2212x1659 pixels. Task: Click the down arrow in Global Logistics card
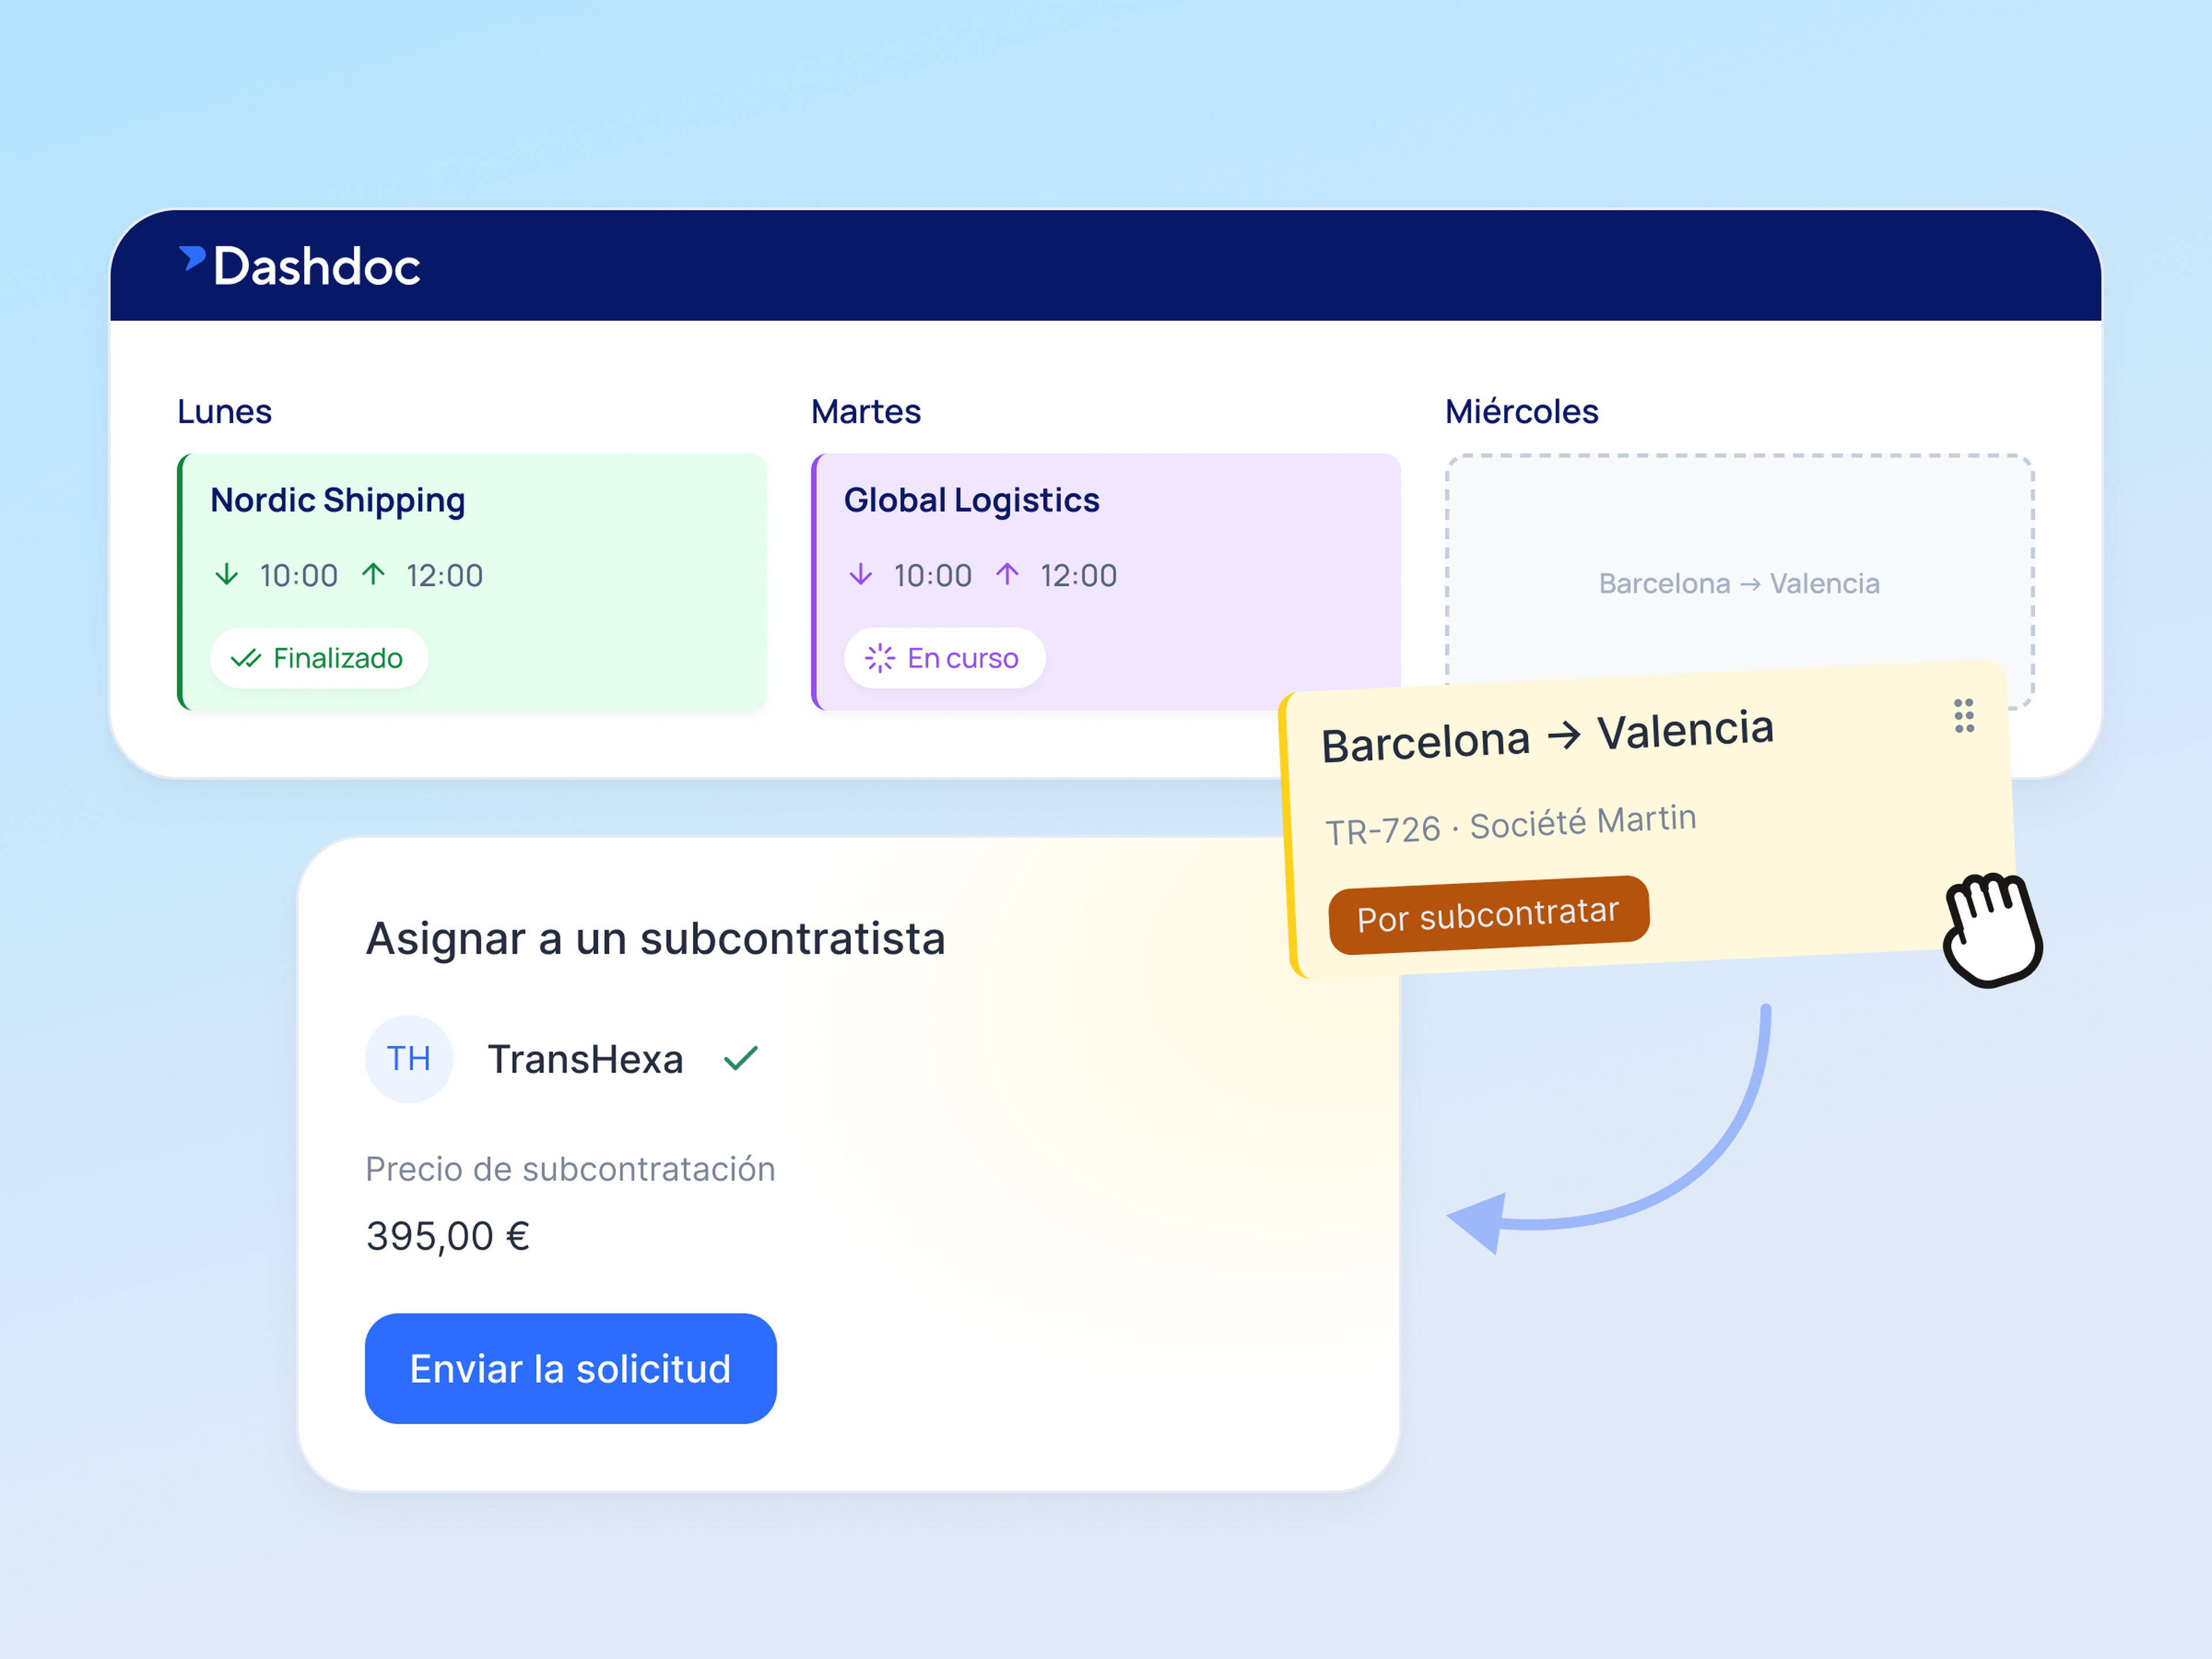coord(861,574)
